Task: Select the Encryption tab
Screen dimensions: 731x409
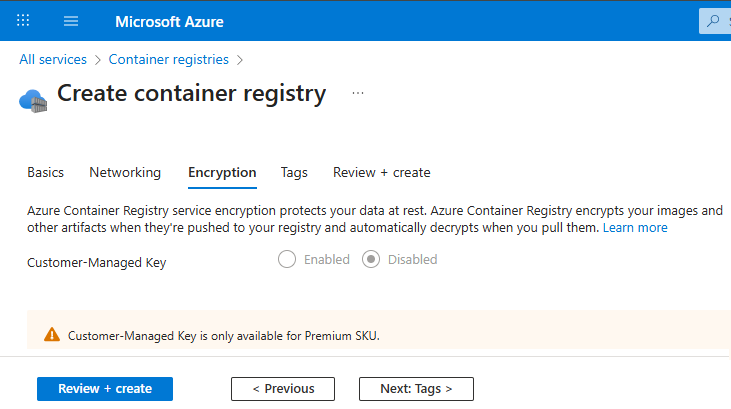Action: pos(222,172)
